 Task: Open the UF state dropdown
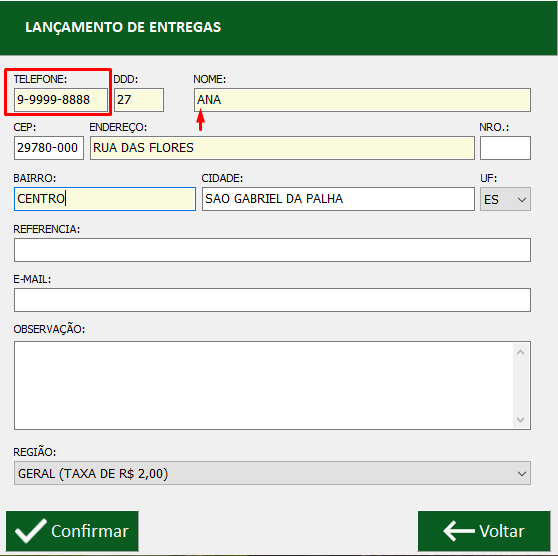click(x=505, y=199)
